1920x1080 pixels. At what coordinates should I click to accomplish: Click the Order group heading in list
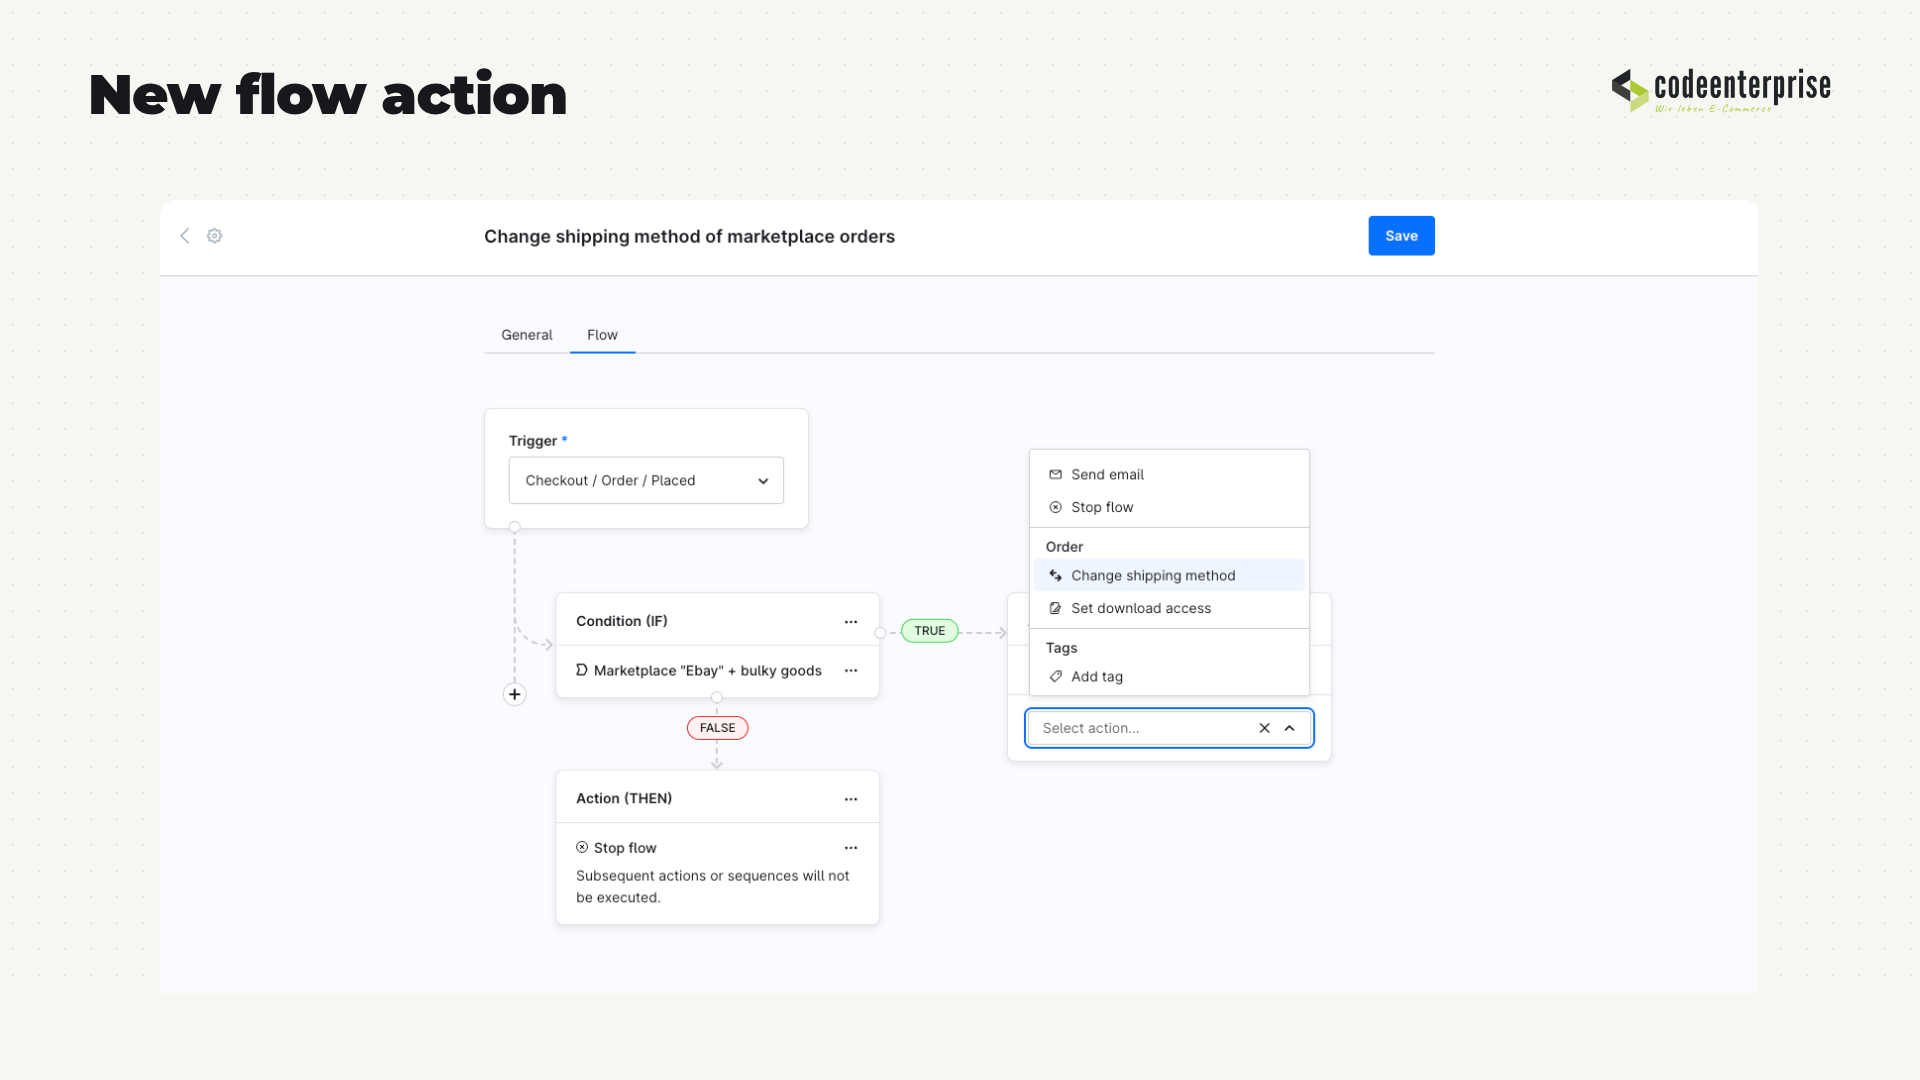(1064, 547)
